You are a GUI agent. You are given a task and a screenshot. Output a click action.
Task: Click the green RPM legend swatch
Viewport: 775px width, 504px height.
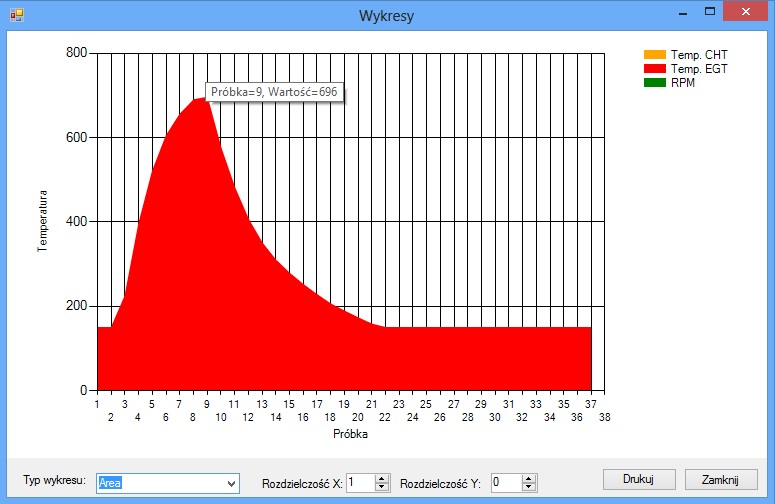(654, 82)
